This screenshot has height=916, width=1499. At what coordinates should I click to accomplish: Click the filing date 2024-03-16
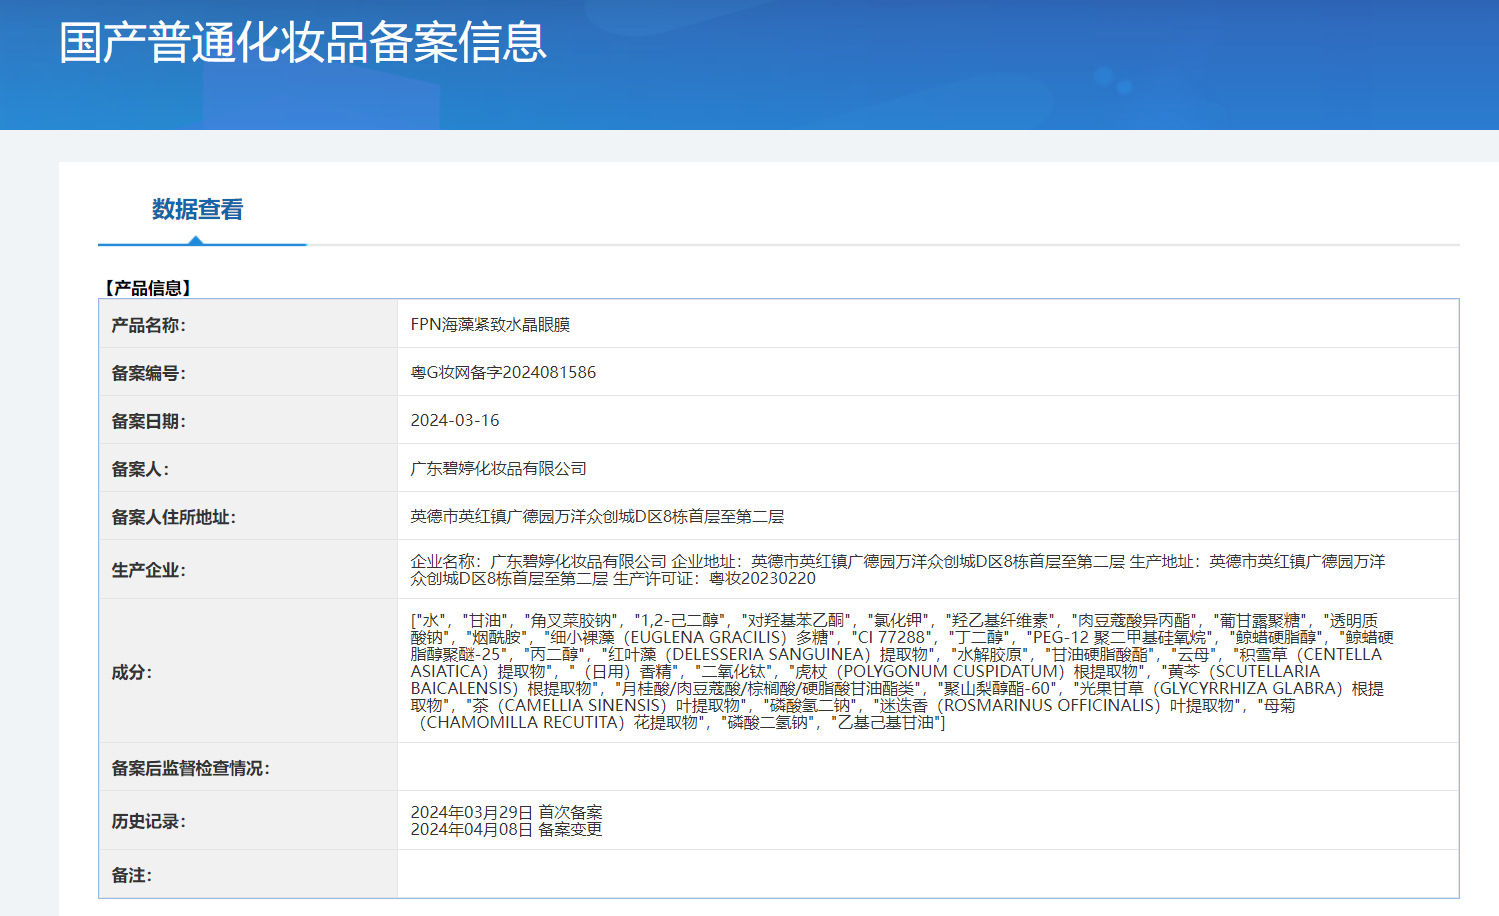(454, 421)
